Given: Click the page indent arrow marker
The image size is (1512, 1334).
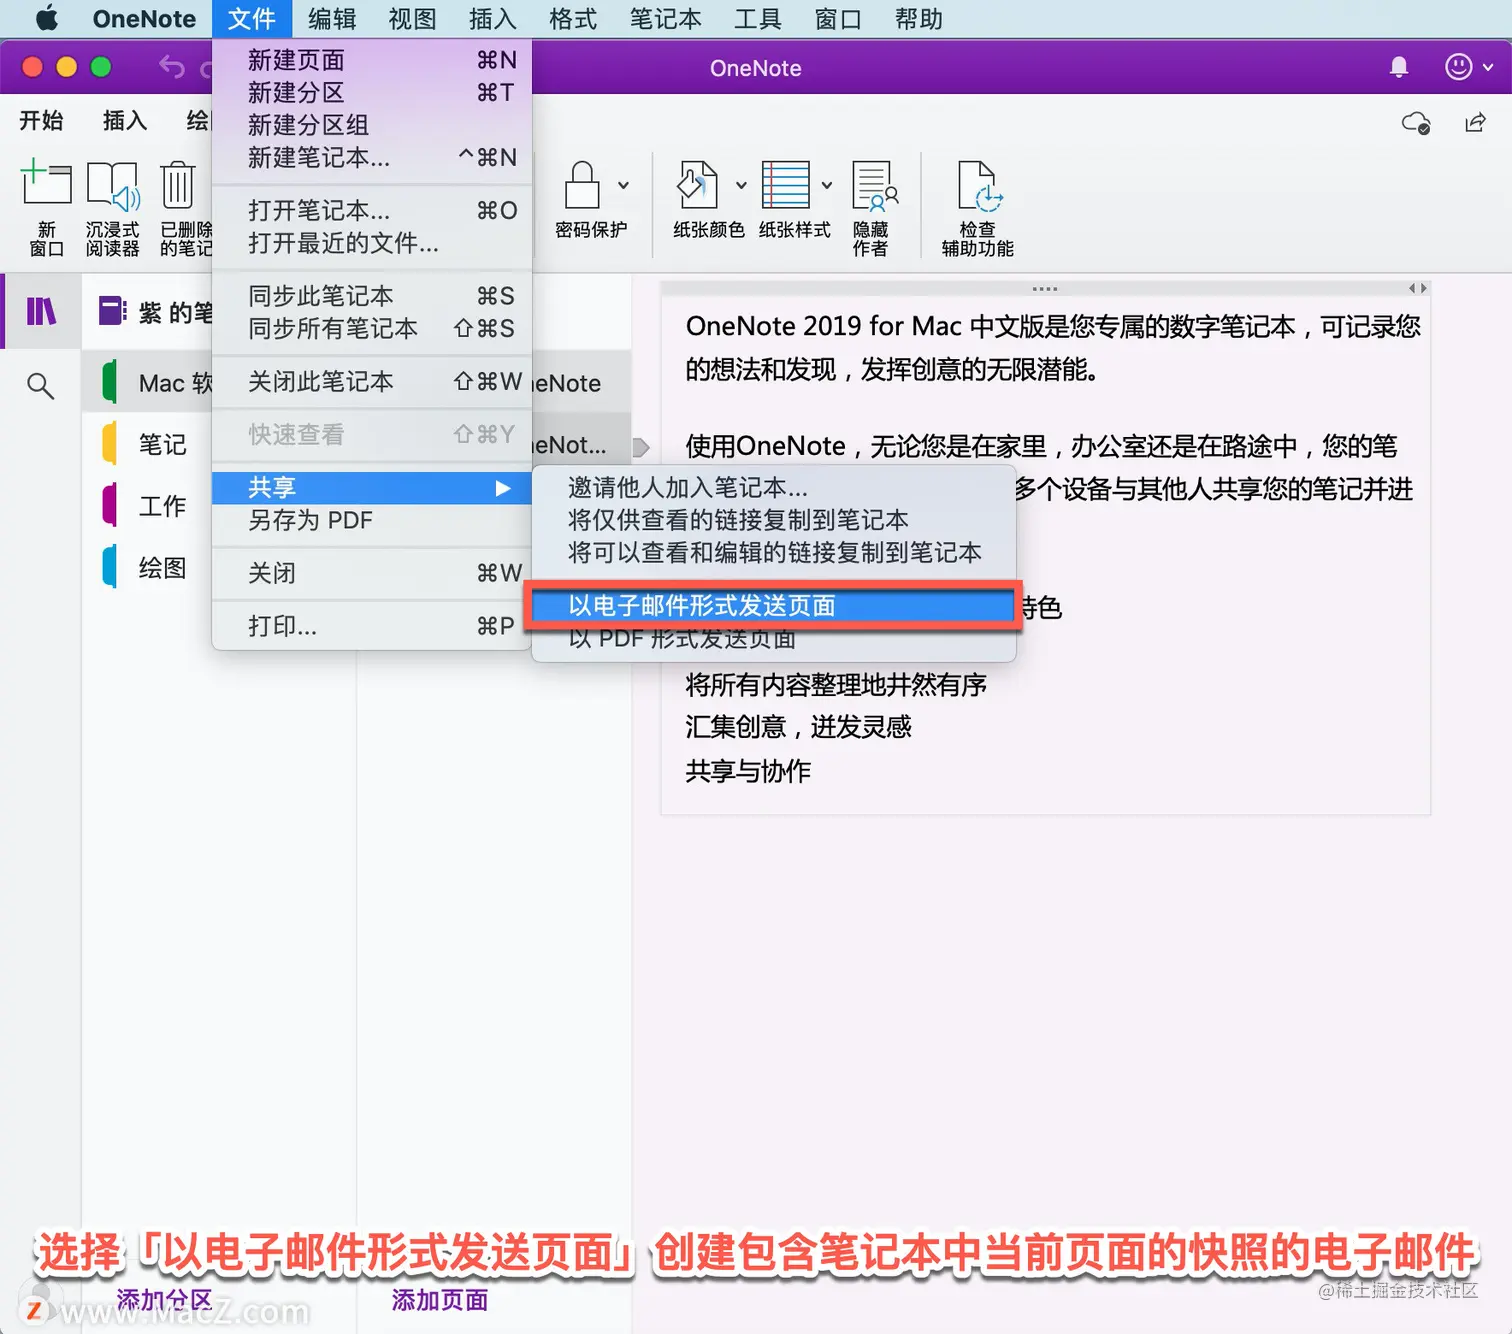Looking at the screenshot, I should pyautogui.click(x=642, y=446).
